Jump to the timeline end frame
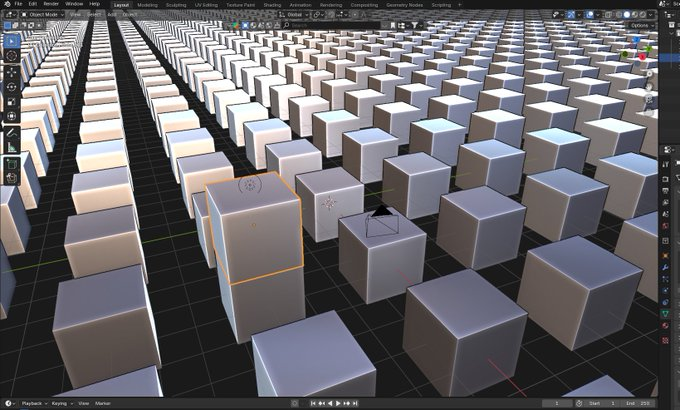The image size is (680, 410). click(x=355, y=403)
